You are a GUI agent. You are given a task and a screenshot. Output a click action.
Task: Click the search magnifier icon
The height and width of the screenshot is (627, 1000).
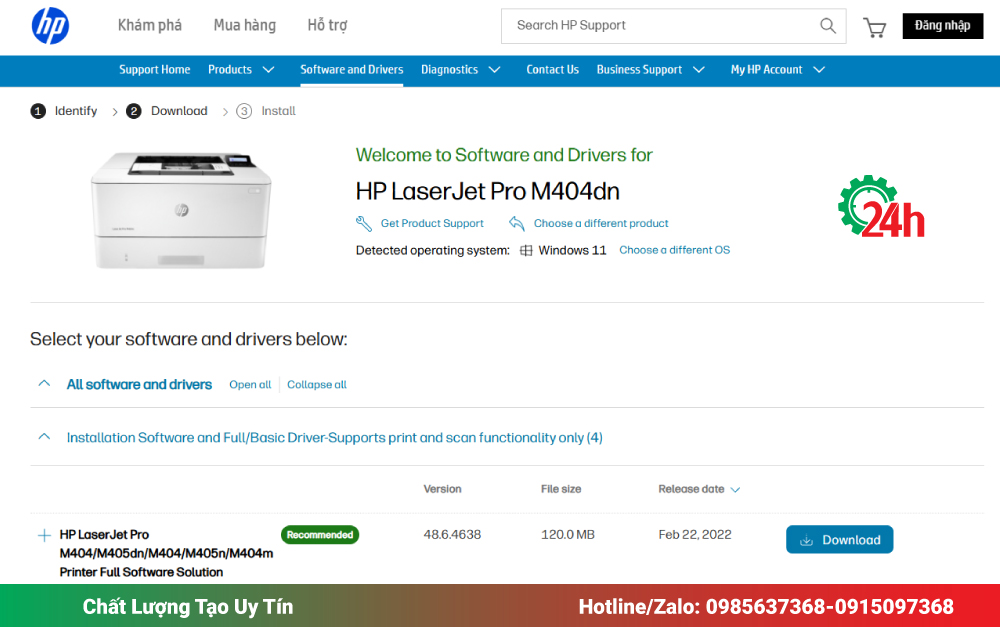click(828, 26)
